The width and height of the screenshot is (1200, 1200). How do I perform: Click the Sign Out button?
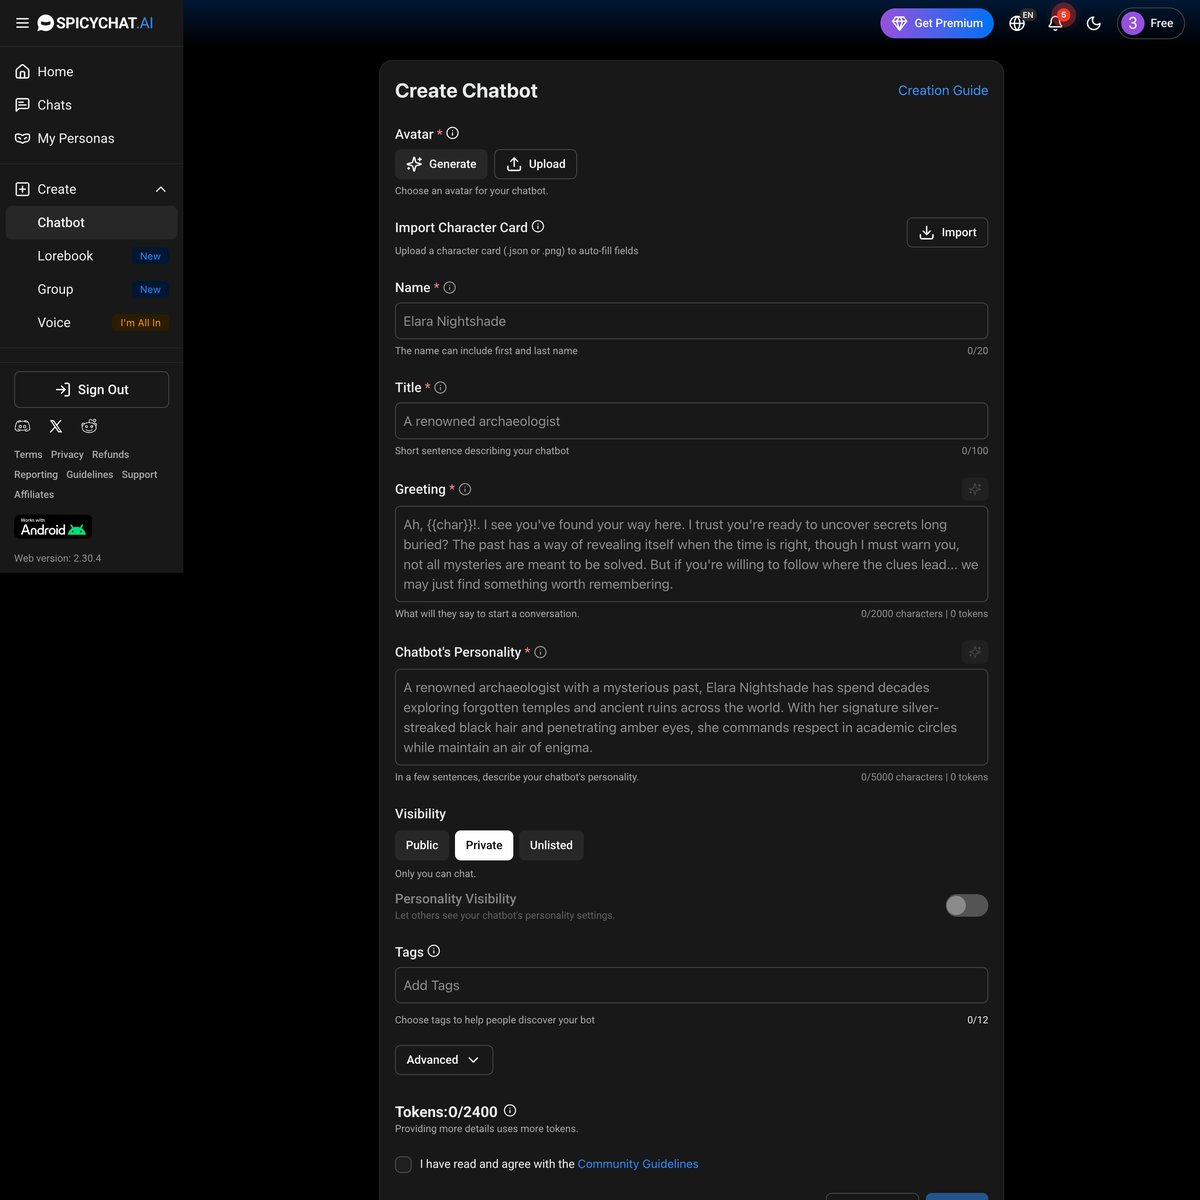click(x=91, y=390)
